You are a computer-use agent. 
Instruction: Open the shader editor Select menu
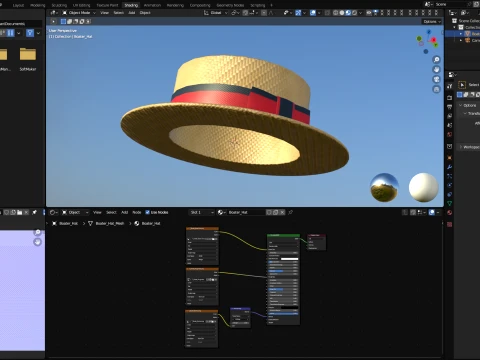tap(111, 212)
